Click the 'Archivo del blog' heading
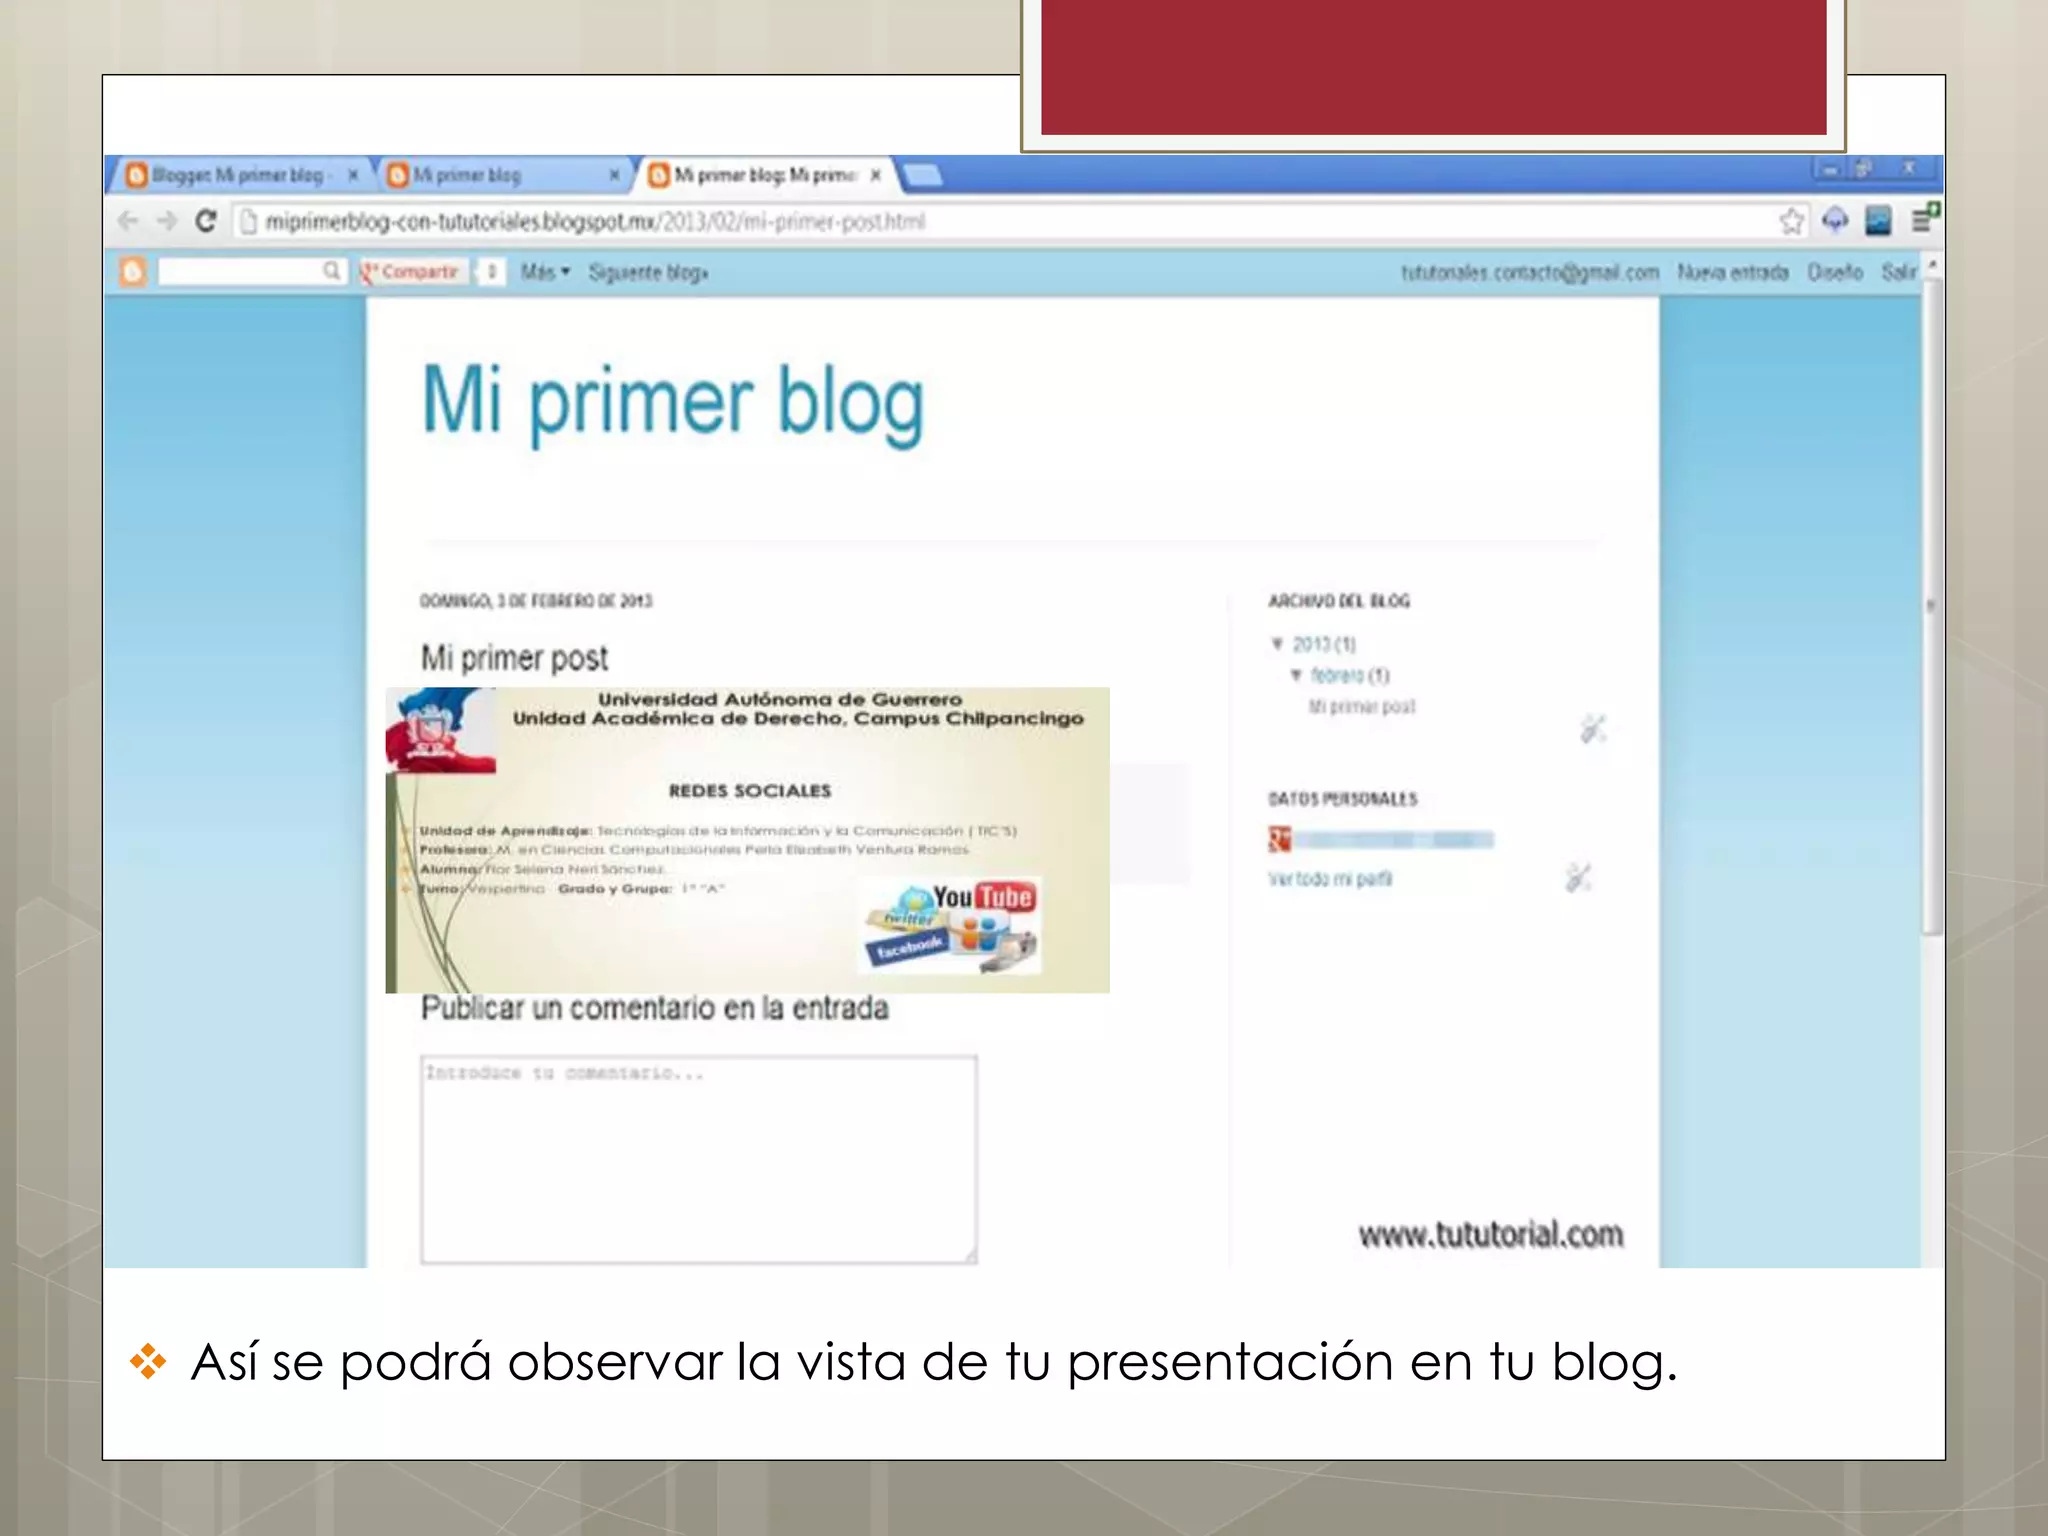2048x1536 pixels. pos(1339,601)
